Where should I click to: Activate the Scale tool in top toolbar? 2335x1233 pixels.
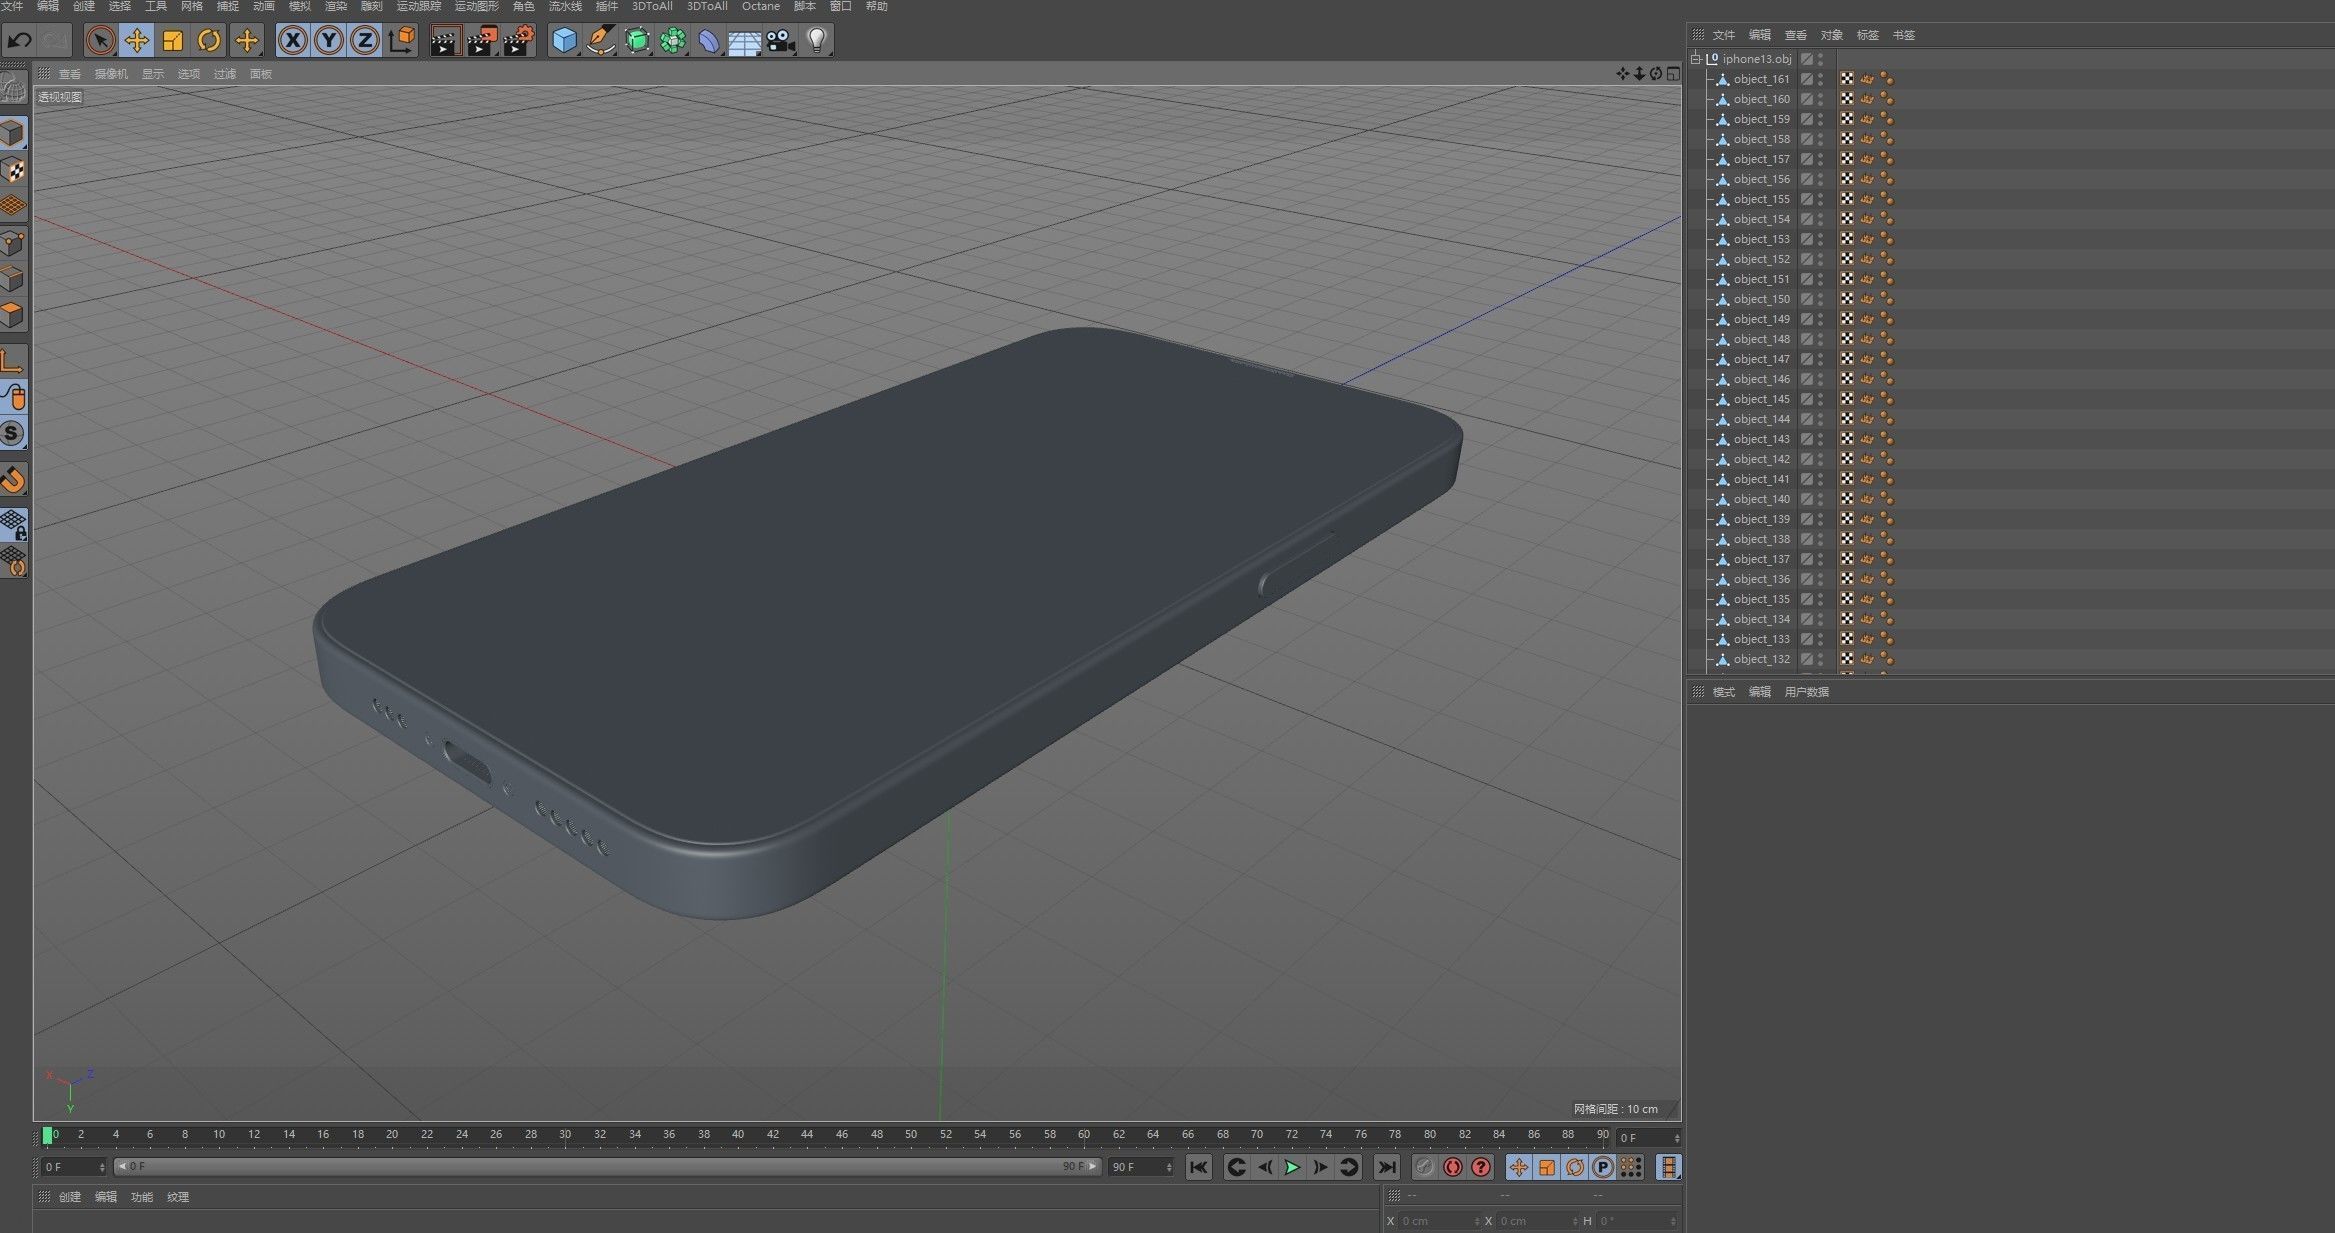pyautogui.click(x=173, y=41)
